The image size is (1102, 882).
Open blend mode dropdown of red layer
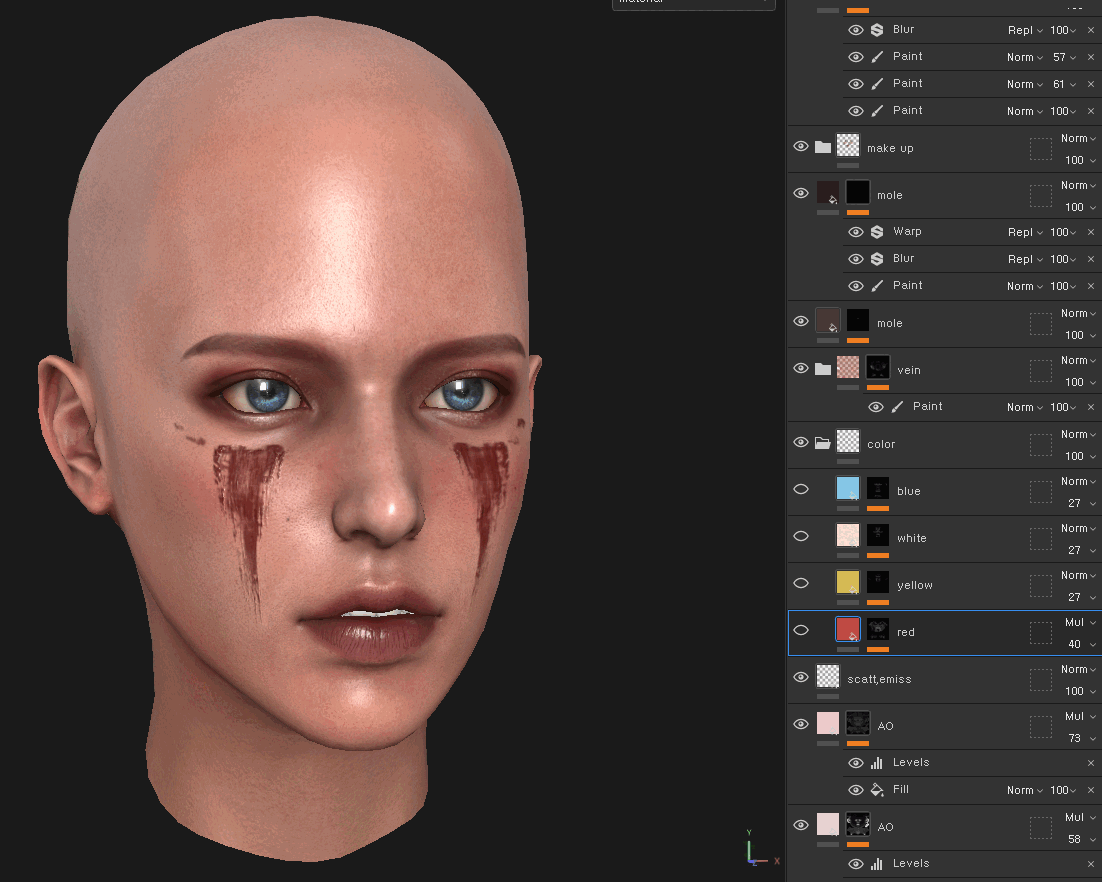[1078, 622]
